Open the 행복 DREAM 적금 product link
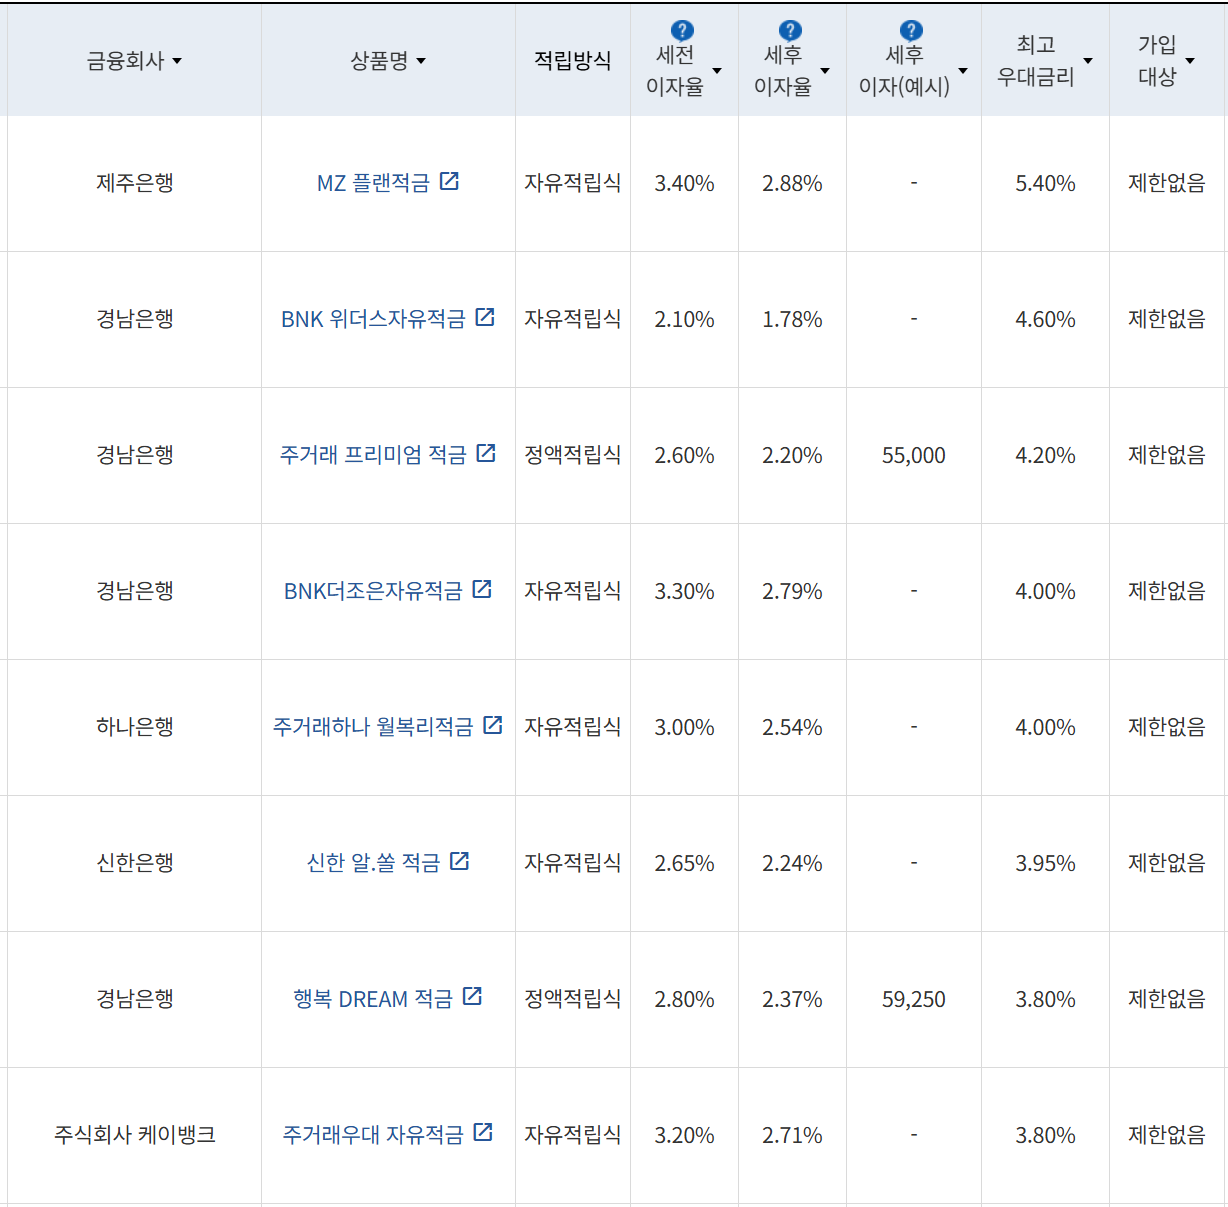Viewport: 1228px width, 1207px height. tap(387, 997)
